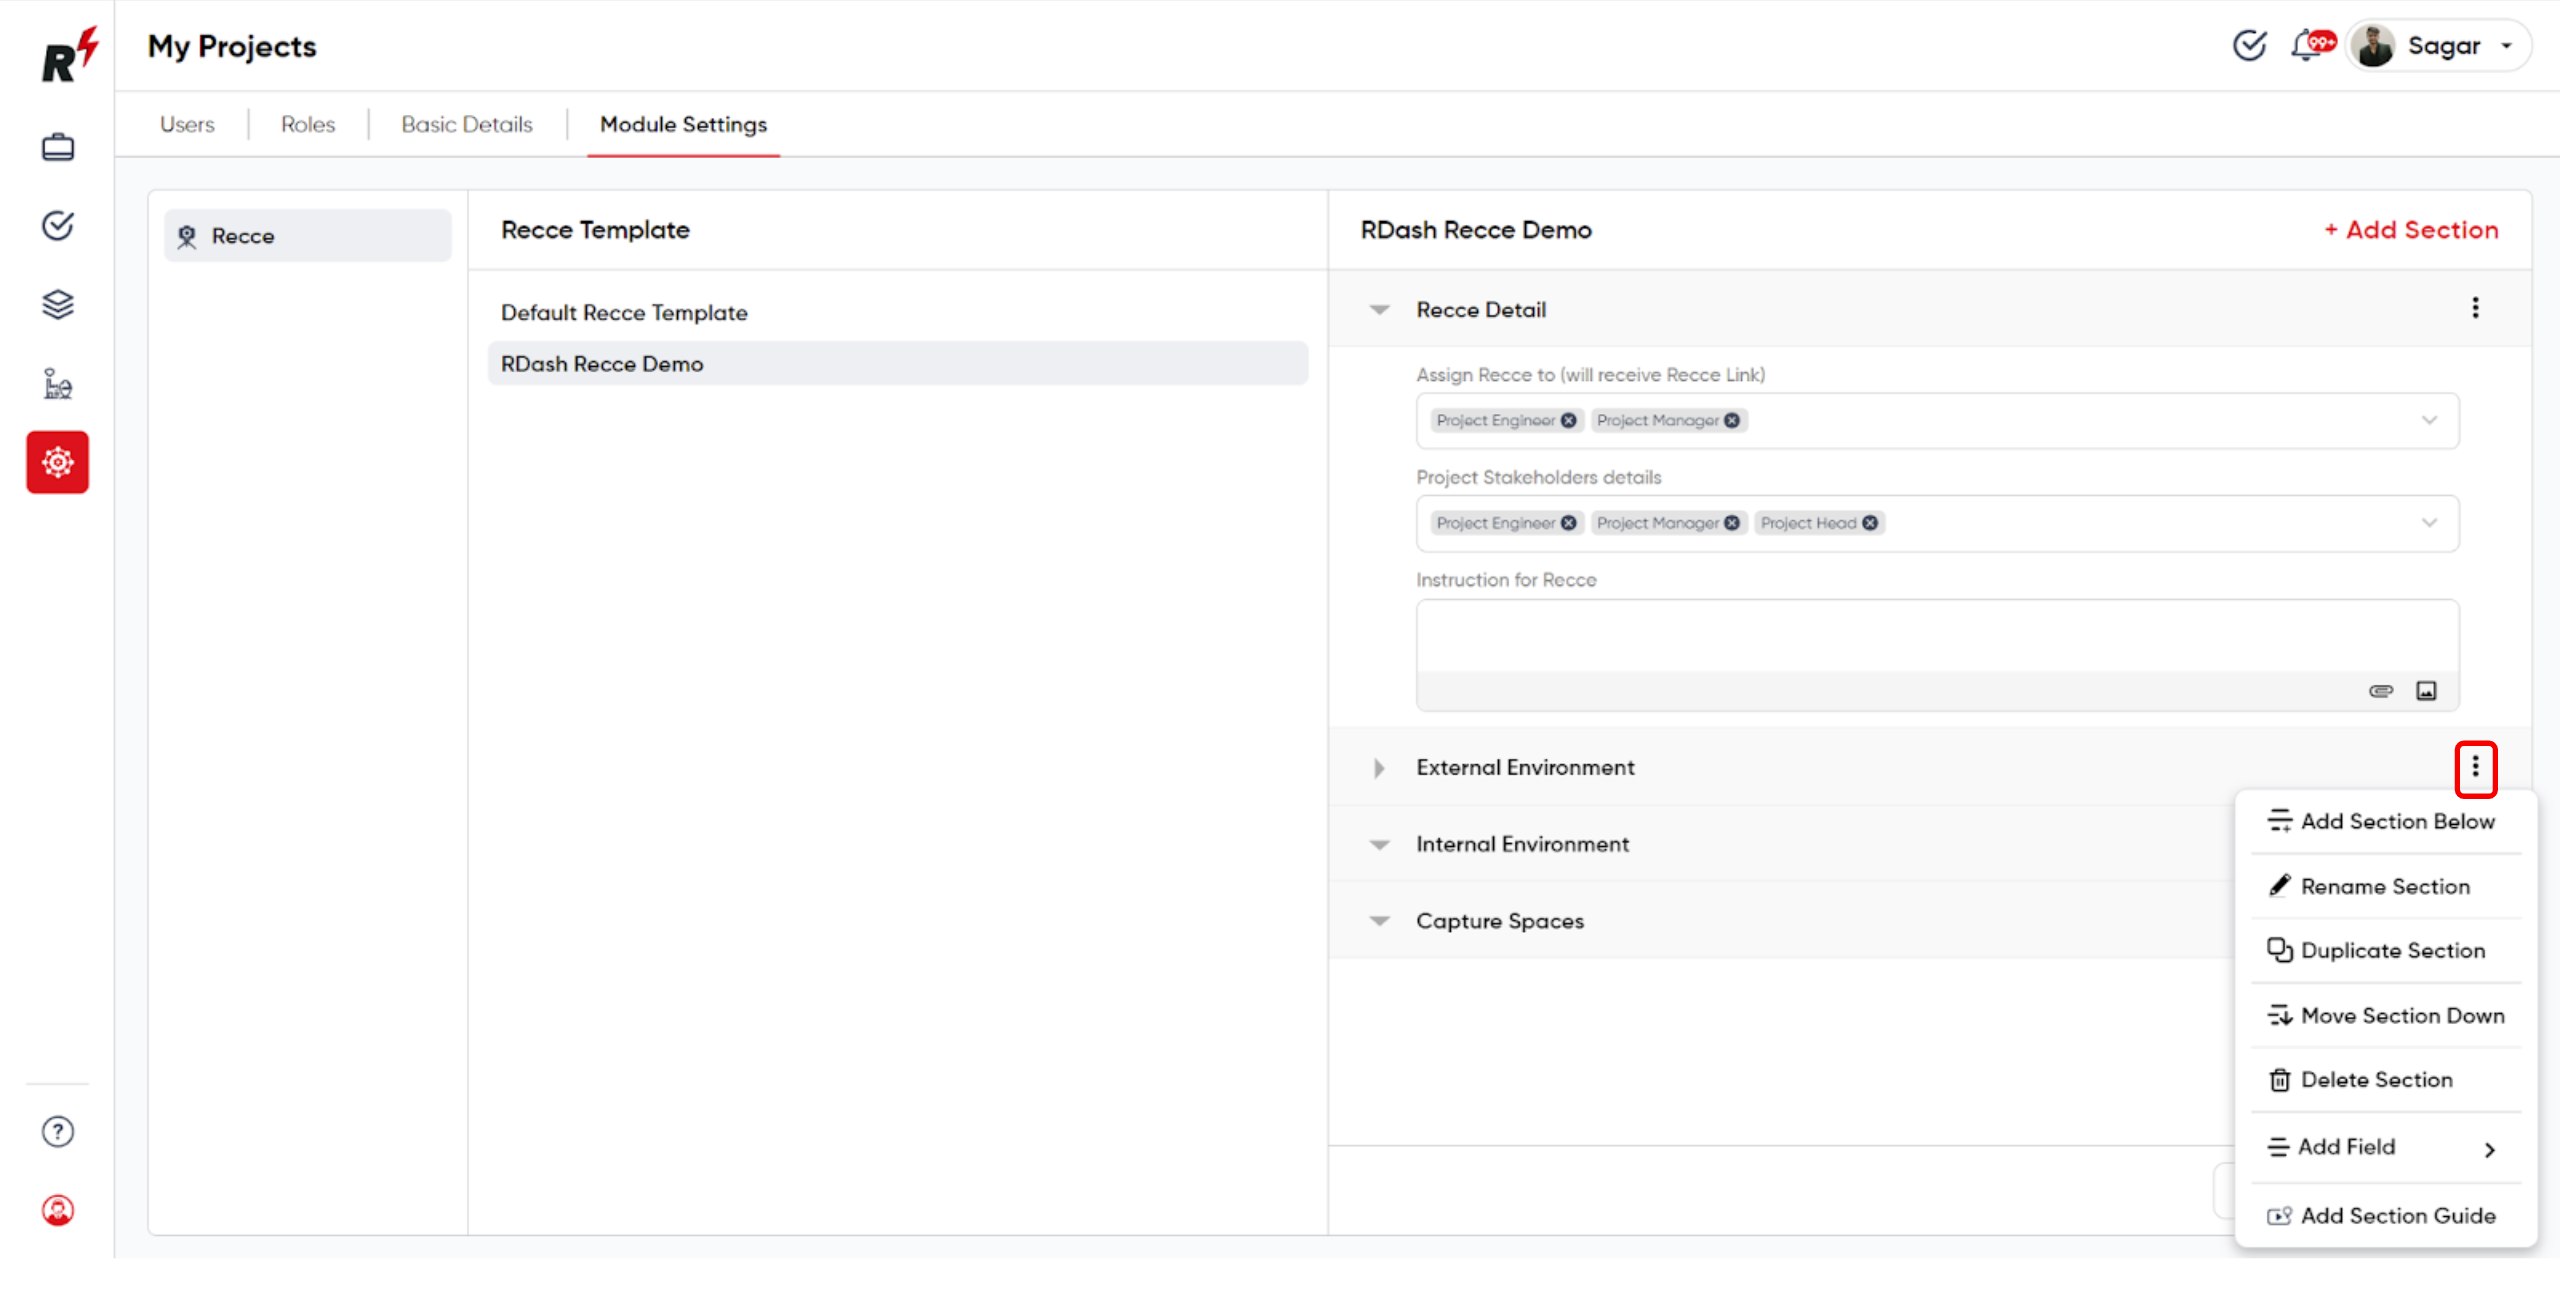Click the help question mark icon
2560x1305 pixels.
[57, 1130]
